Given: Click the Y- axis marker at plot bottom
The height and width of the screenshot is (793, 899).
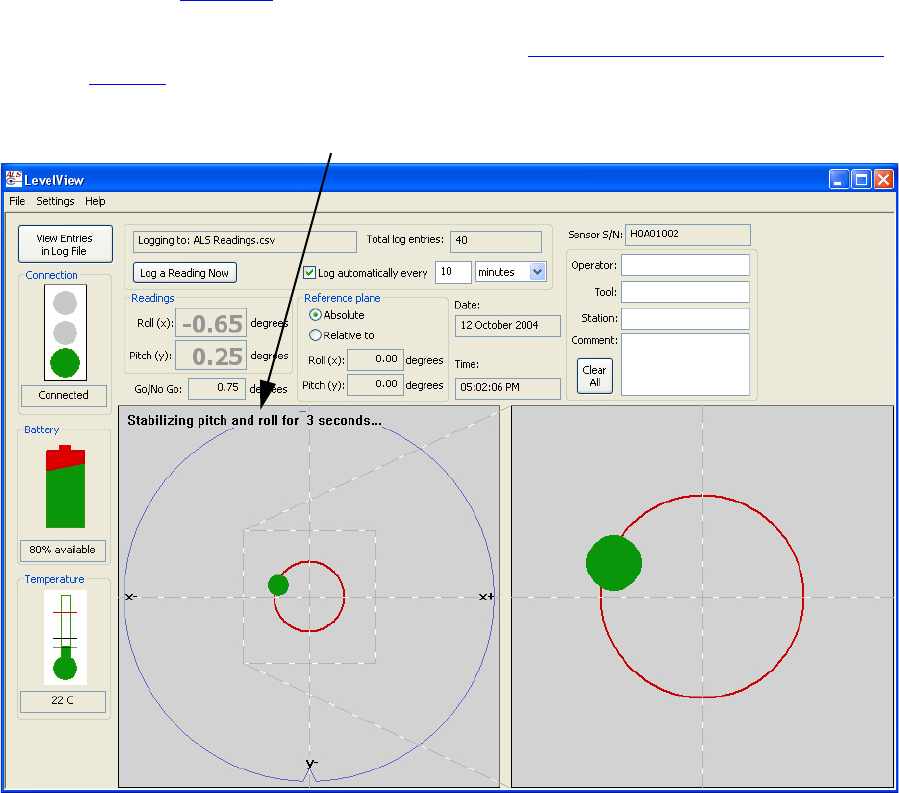Looking at the screenshot, I should point(311,764).
